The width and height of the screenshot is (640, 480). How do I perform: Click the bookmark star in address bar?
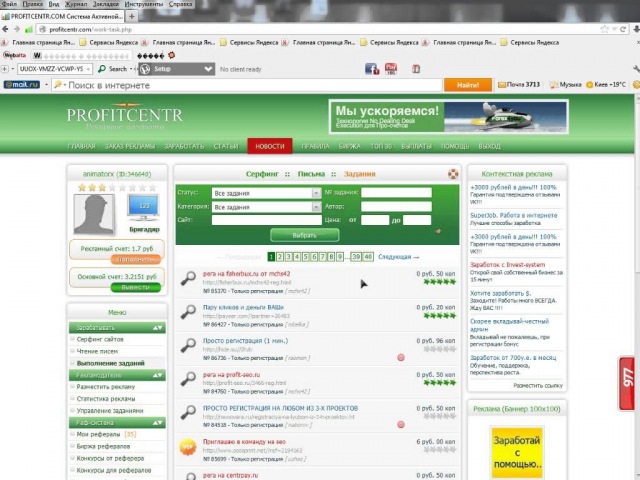coord(604,29)
